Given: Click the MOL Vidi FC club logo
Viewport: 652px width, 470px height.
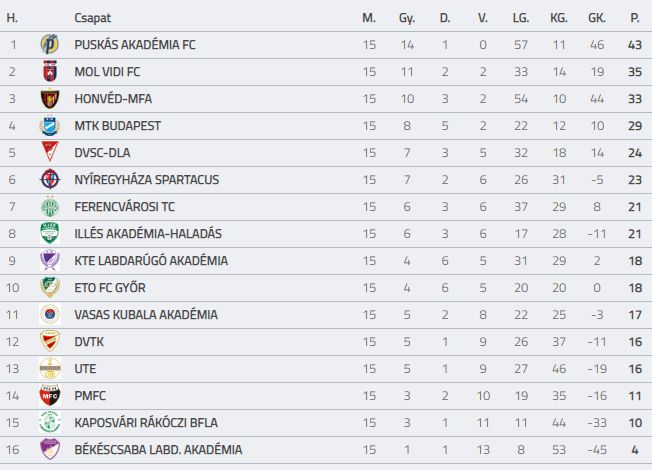Looking at the screenshot, I should point(50,72).
